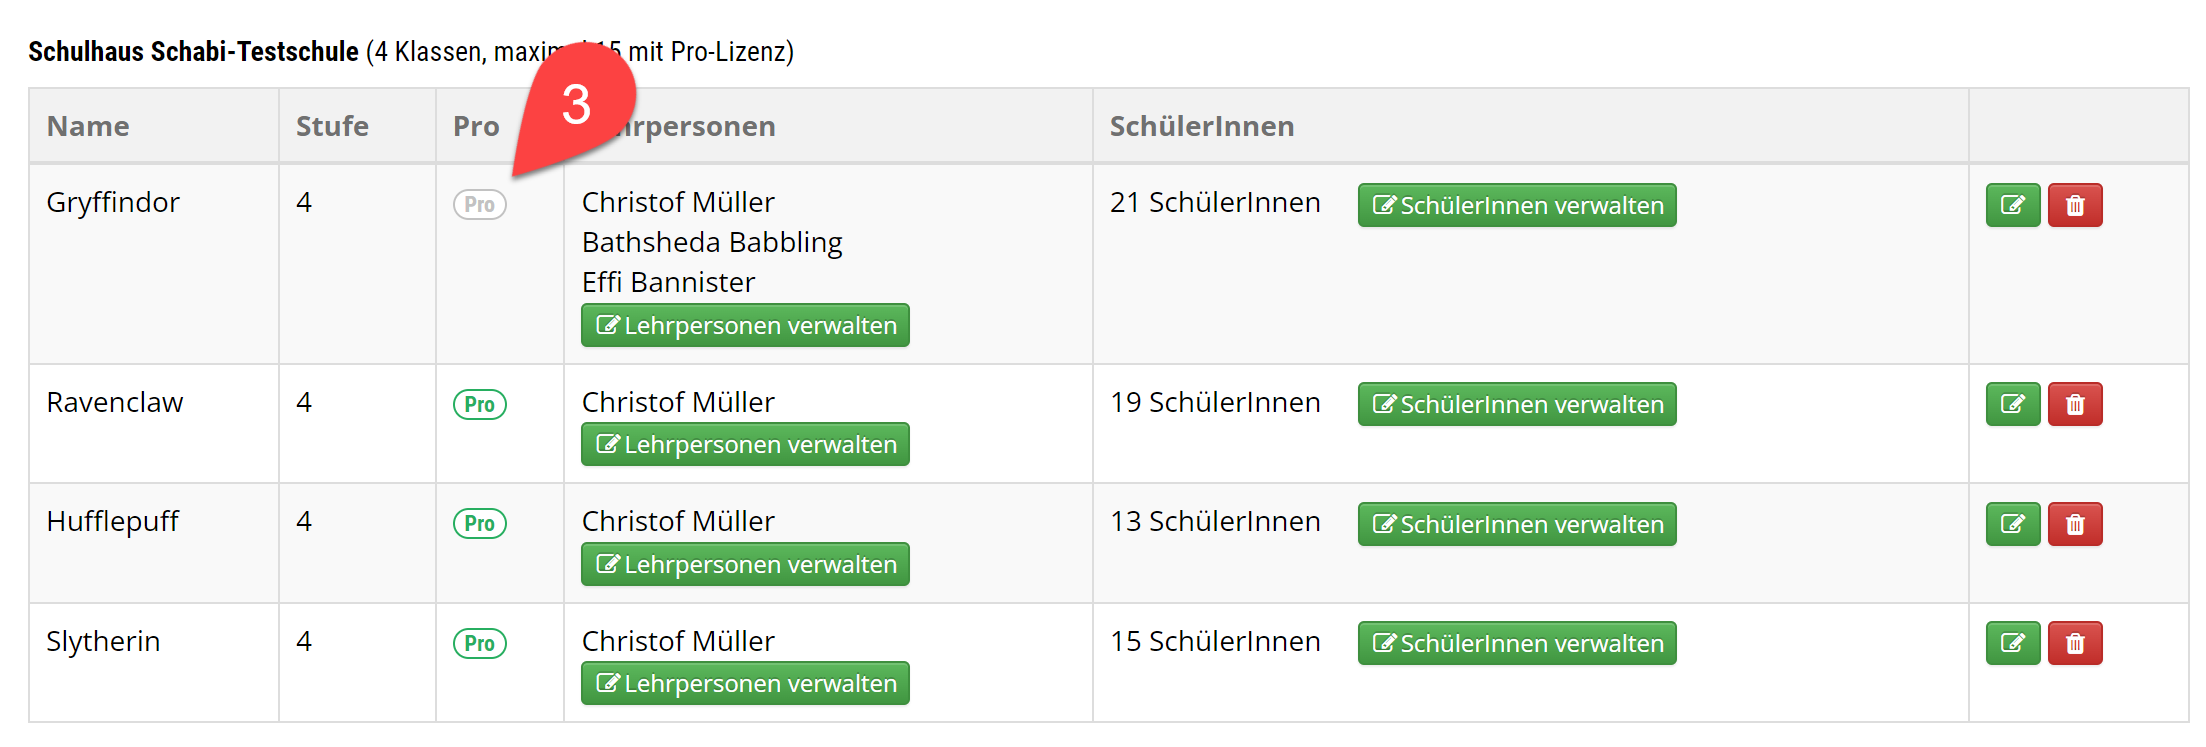Open SchülerInnen verwalten for Slytherin
Viewport: 2206px width, 747px height.
point(1515,643)
